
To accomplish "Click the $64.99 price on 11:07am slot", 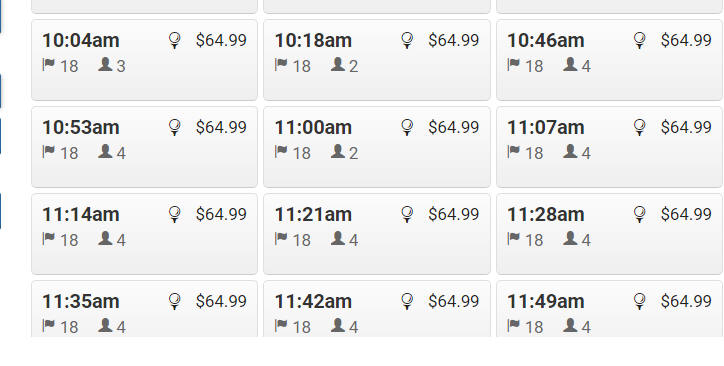I will coord(686,127).
